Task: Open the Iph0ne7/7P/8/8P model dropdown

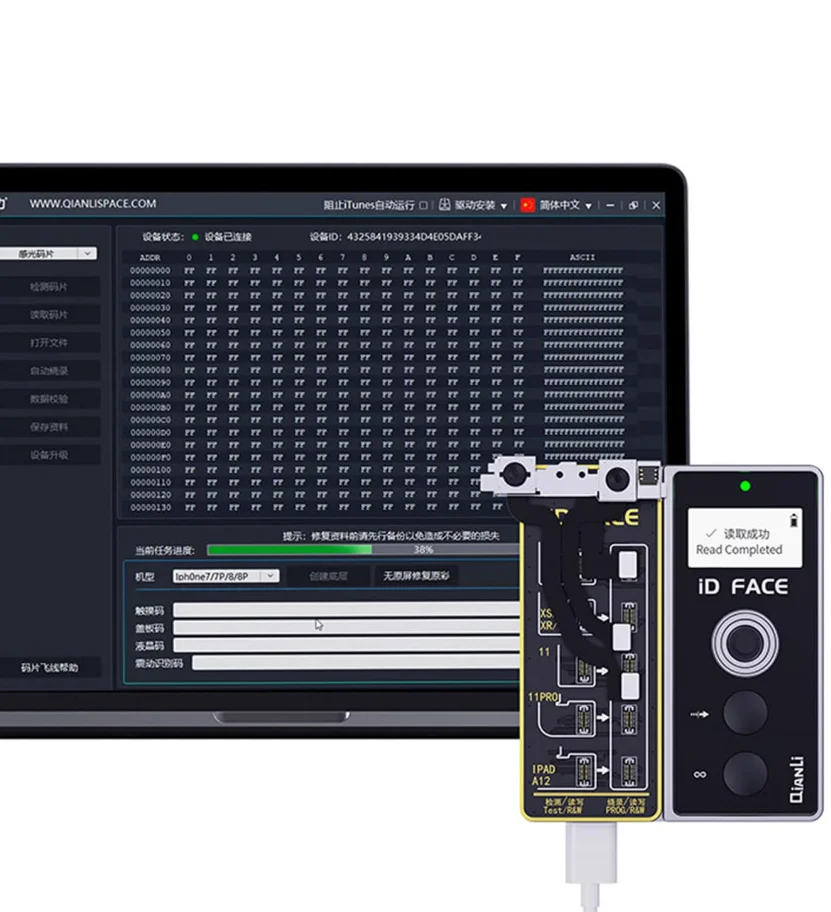Action: pyautogui.click(x=226, y=576)
